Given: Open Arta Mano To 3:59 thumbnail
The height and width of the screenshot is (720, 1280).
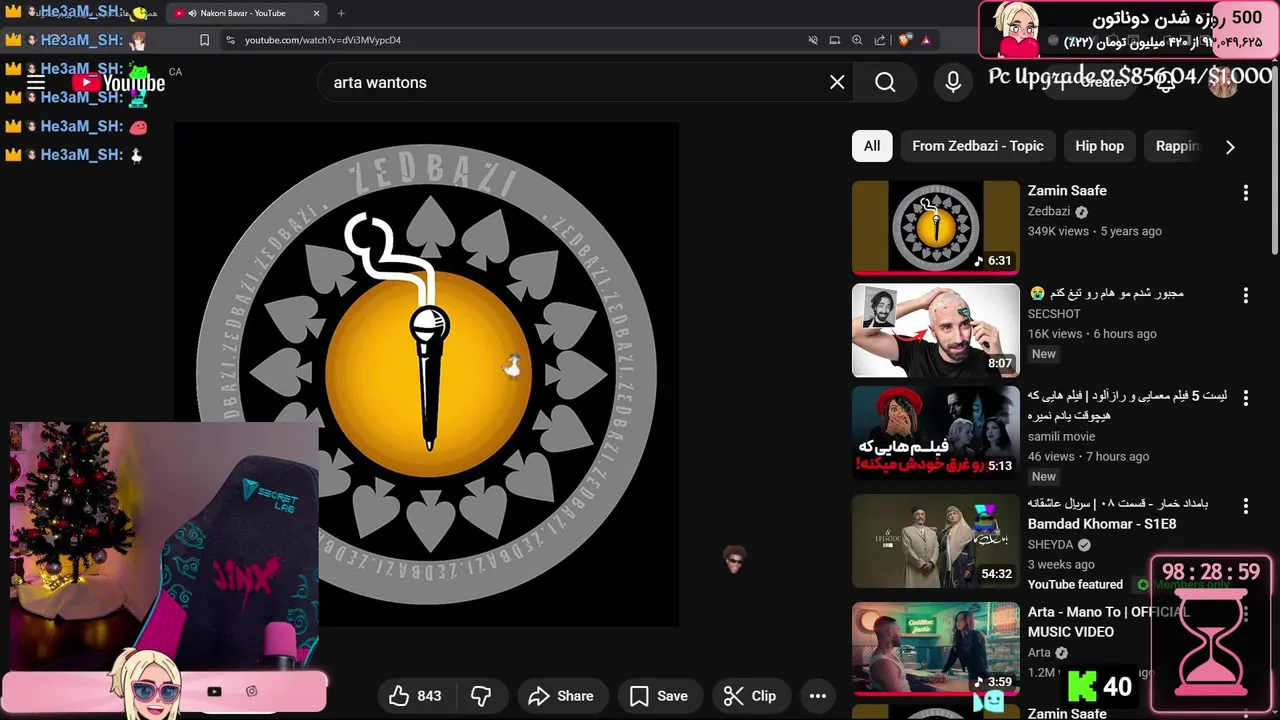Looking at the screenshot, I should coord(936,649).
